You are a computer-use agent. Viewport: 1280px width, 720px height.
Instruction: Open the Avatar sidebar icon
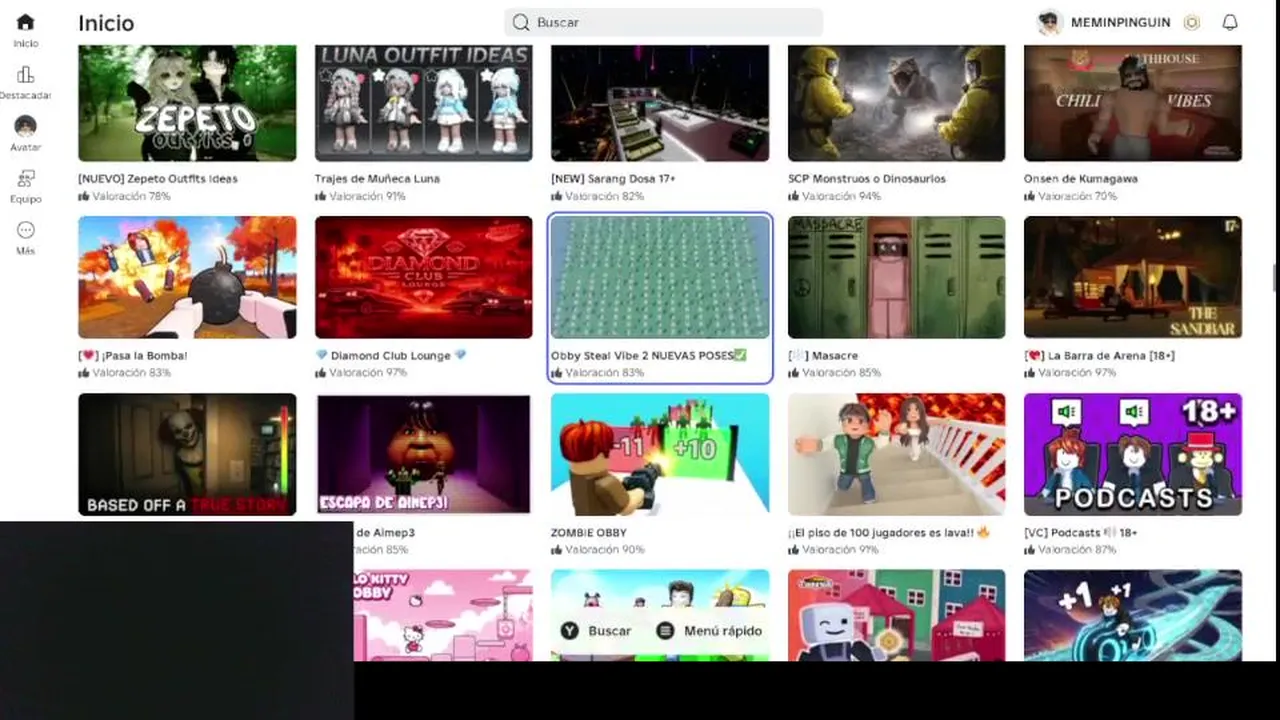[x=25, y=126]
